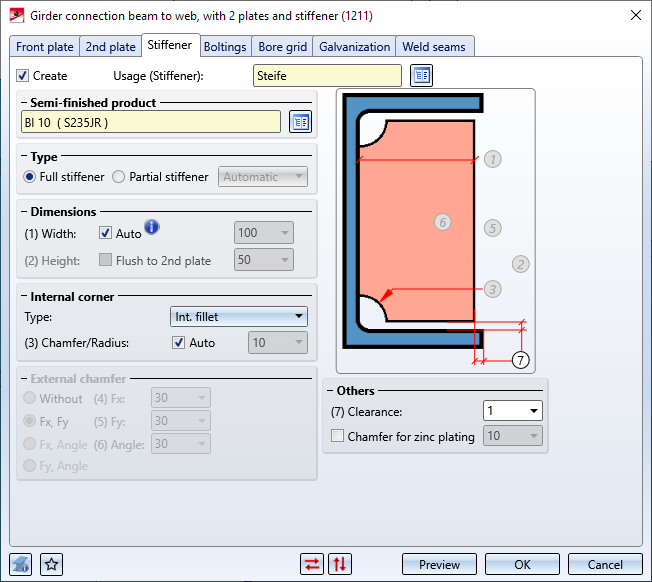Open the Weld seams tab
The width and height of the screenshot is (652, 582).
[x=434, y=47]
